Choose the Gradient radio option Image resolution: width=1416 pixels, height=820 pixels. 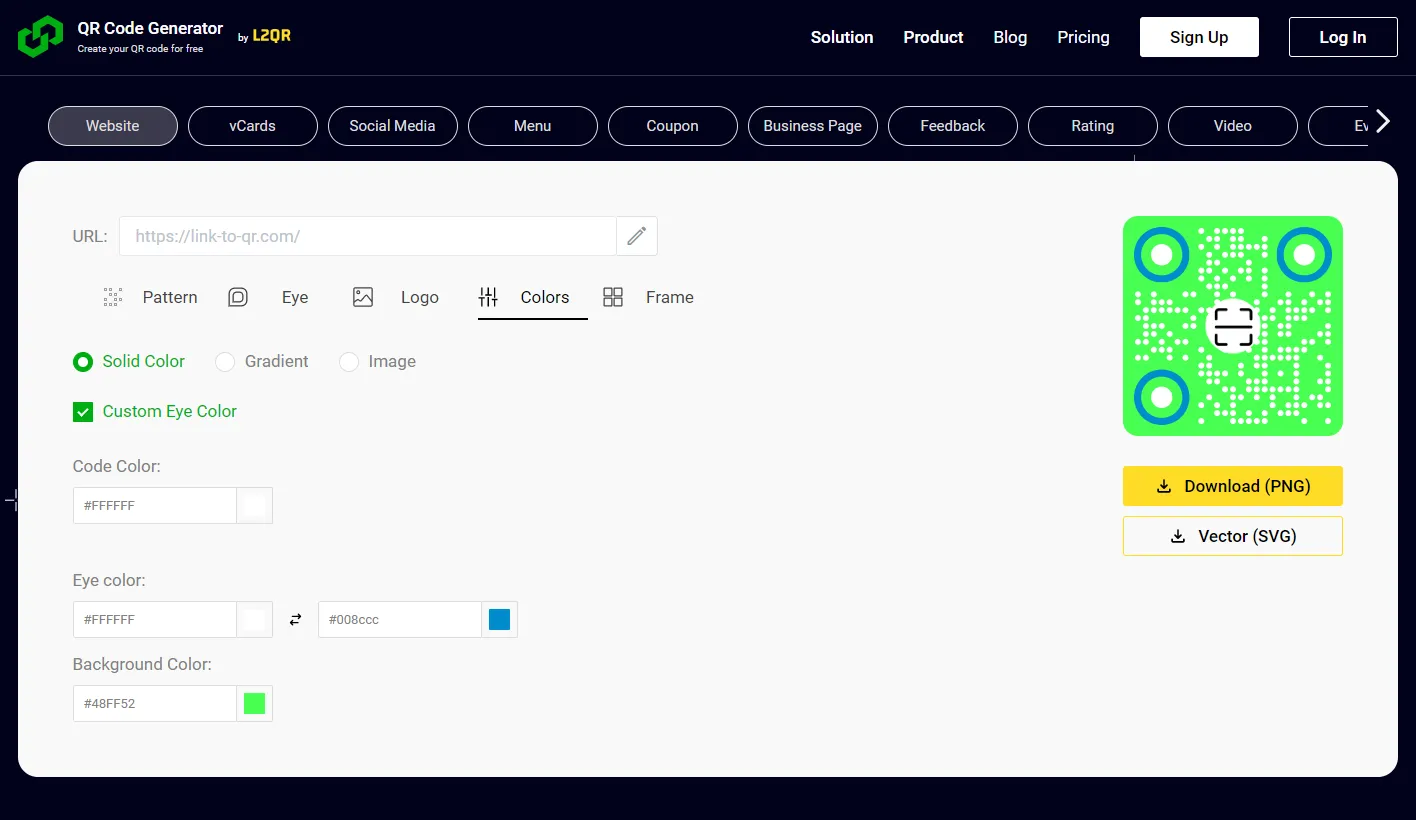(x=226, y=361)
